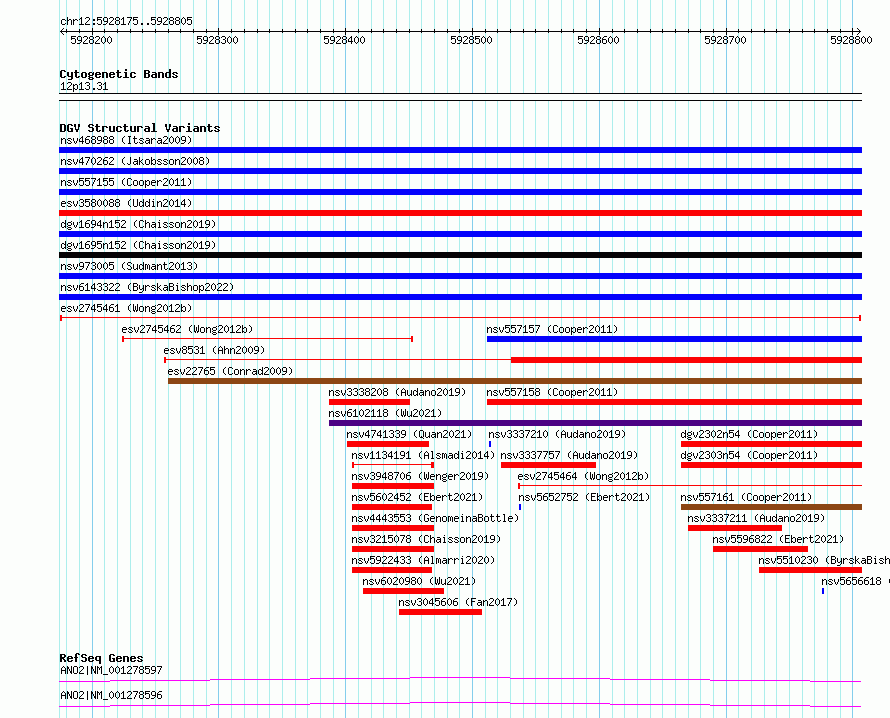Open the esv8531 (Ahn2009) label
Image resolution: width=890 pixels, height=718 pixels.
(x=214, y=350)
